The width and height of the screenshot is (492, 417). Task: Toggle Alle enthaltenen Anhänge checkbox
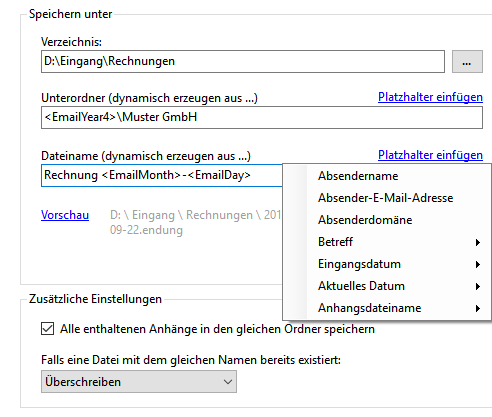[47, 329]
